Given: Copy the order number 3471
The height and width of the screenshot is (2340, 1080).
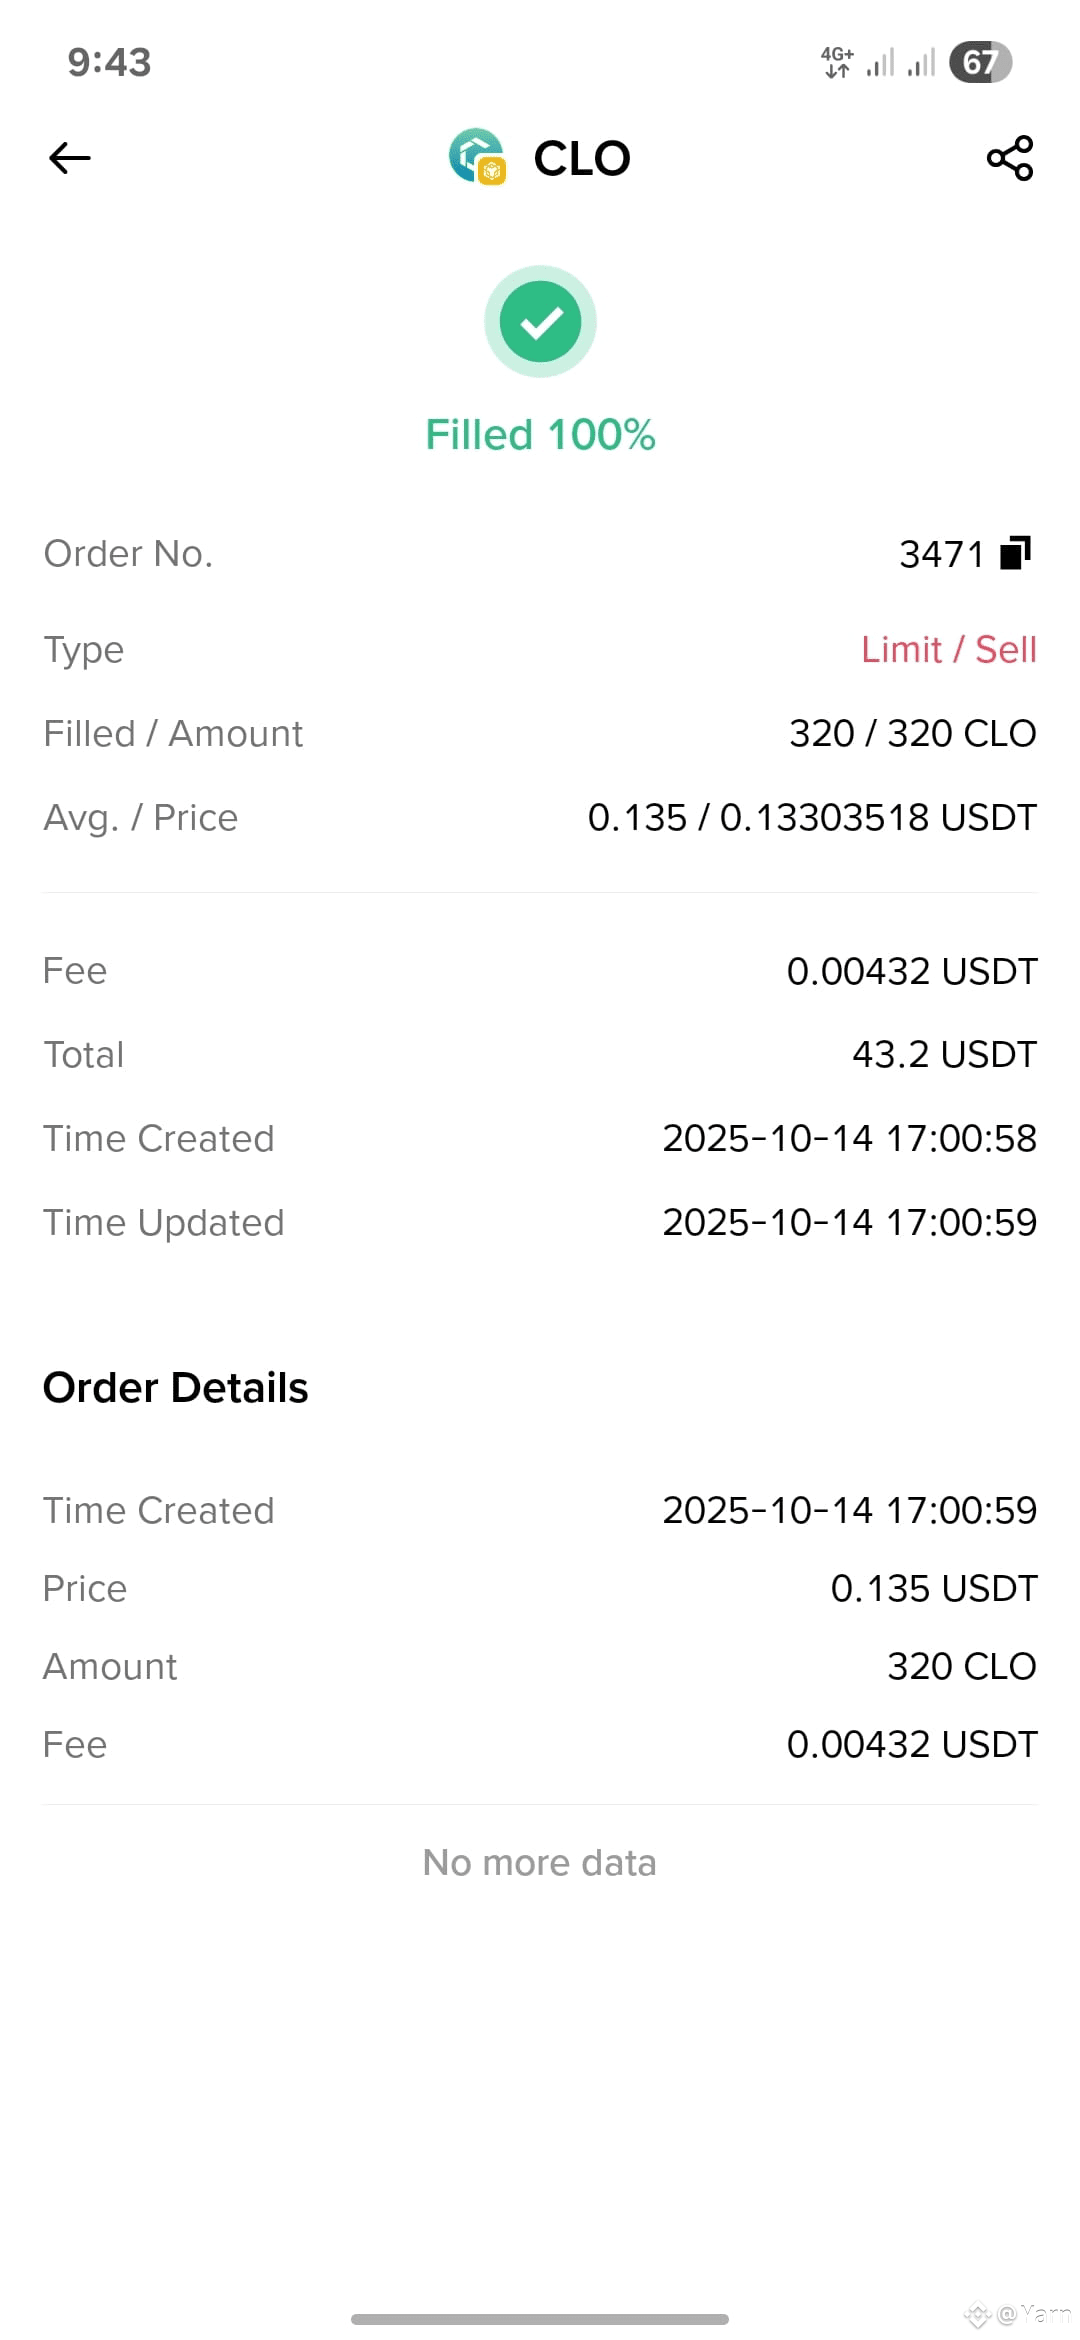Looking at the screenshot, I should click(1016, 552).
